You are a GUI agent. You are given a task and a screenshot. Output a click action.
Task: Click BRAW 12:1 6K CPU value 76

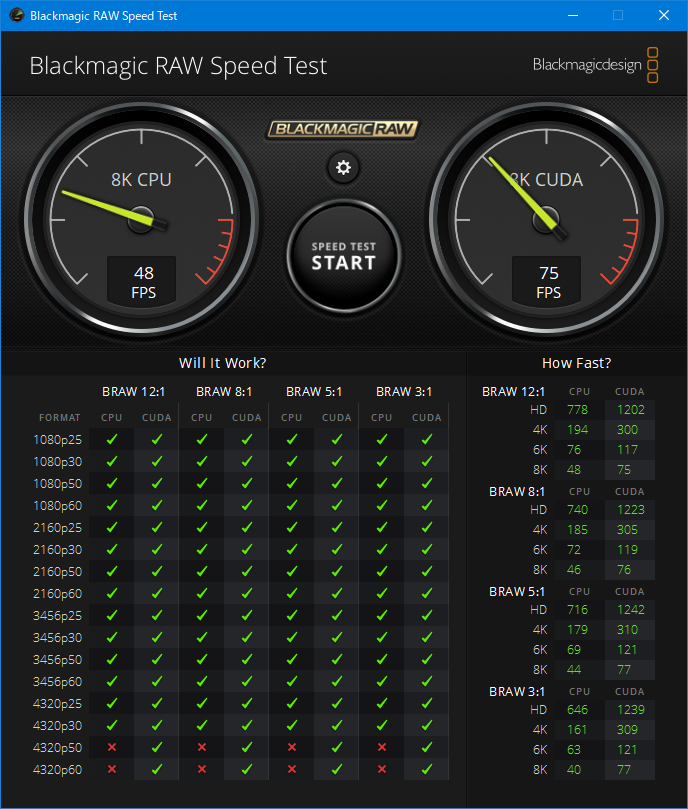(x=574, y=449)
